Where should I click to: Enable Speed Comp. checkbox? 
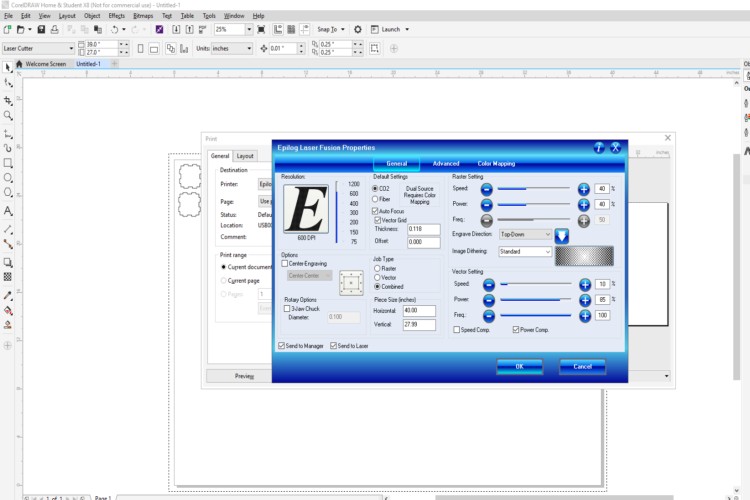(457, 330)
